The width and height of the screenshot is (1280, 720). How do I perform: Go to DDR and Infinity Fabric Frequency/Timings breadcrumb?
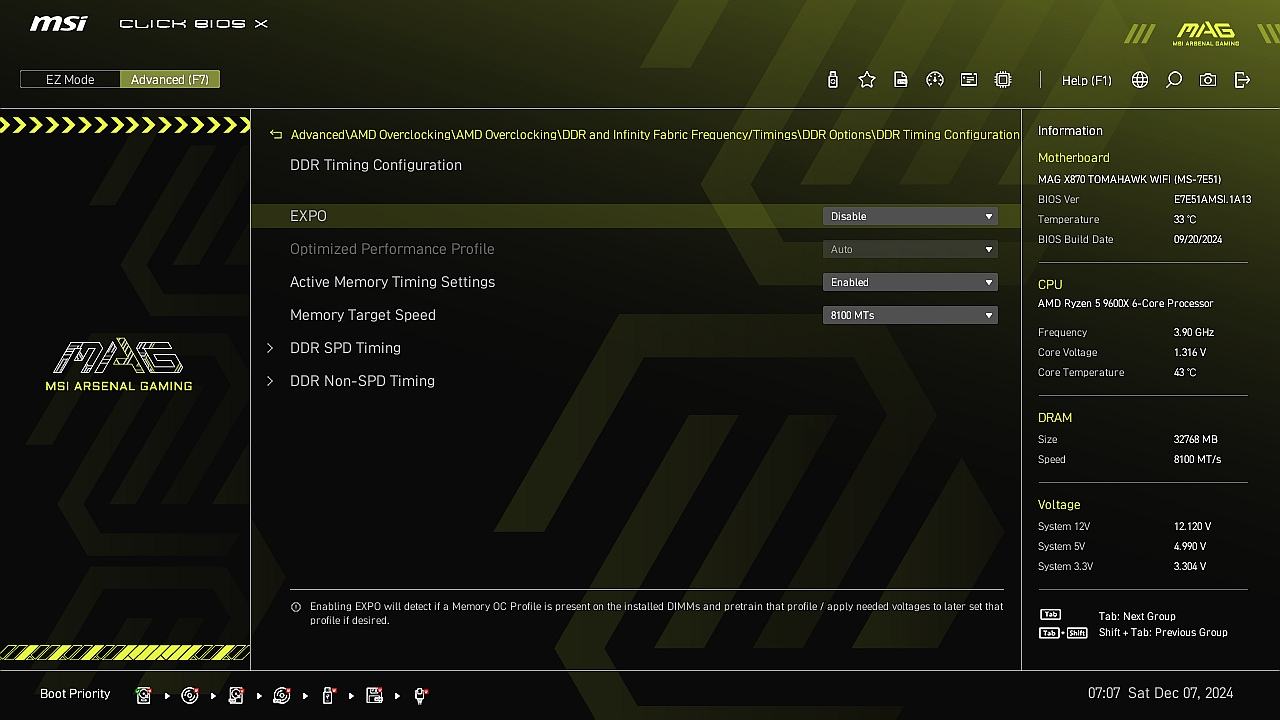click(x=679, y=134)
